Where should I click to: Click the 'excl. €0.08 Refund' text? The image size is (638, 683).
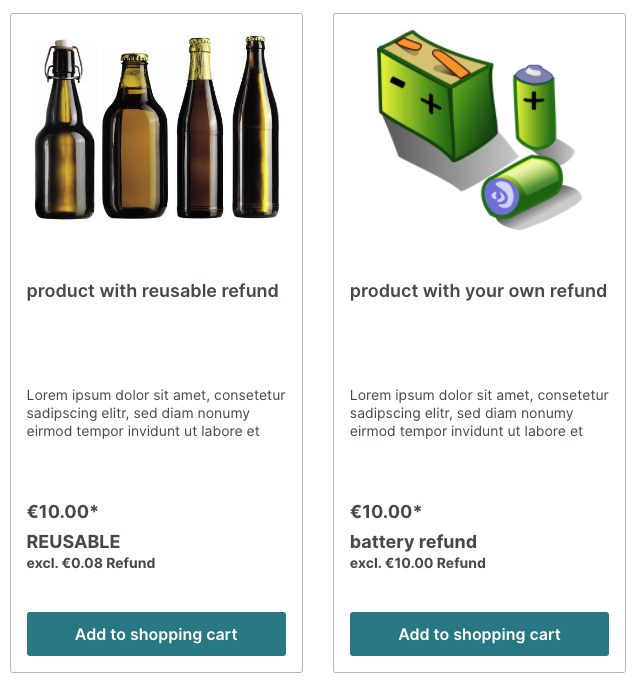(90, 563)
